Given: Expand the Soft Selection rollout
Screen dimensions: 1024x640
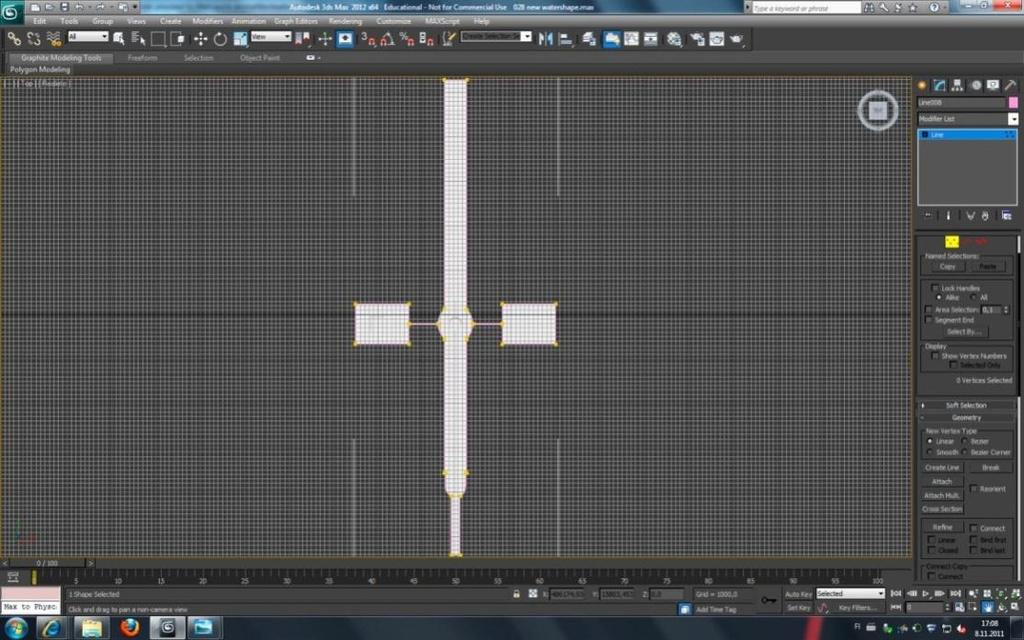Looking at the screenshot, I should click(966, 406).
